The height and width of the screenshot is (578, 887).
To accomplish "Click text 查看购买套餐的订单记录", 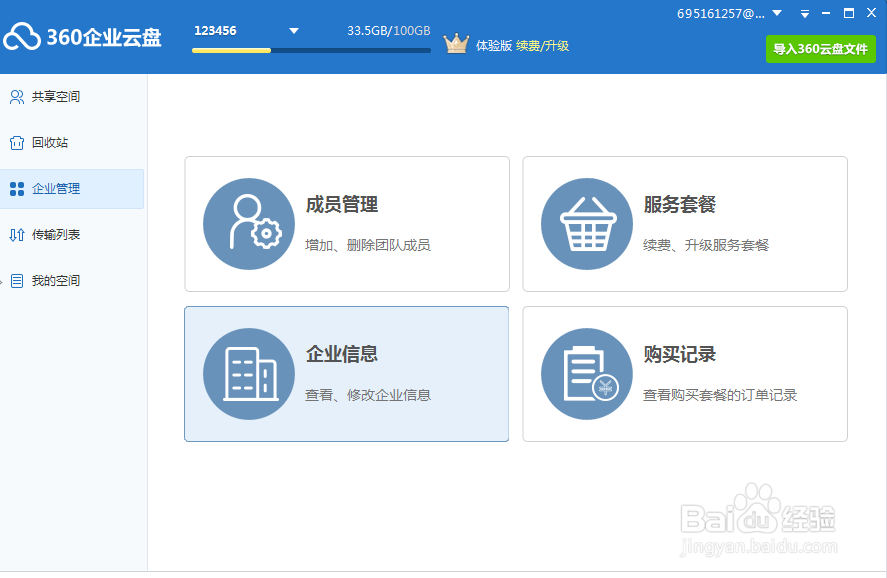I will point(720,395).
